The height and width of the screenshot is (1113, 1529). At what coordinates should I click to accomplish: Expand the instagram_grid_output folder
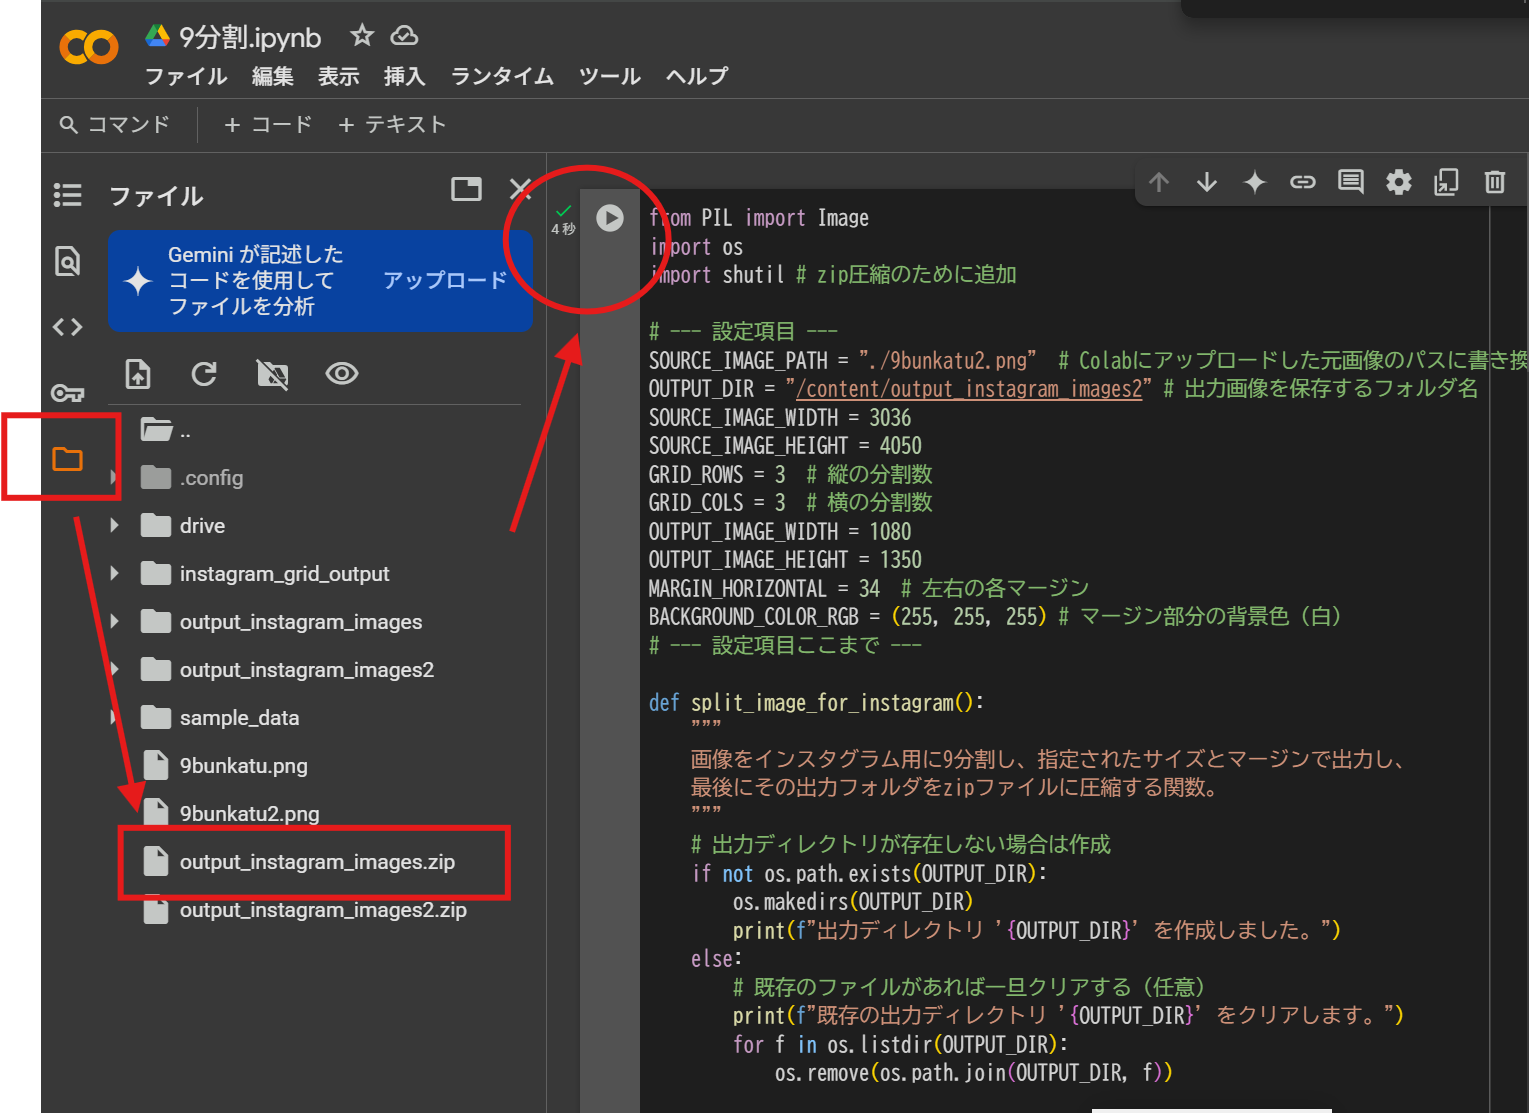point(115,574)
